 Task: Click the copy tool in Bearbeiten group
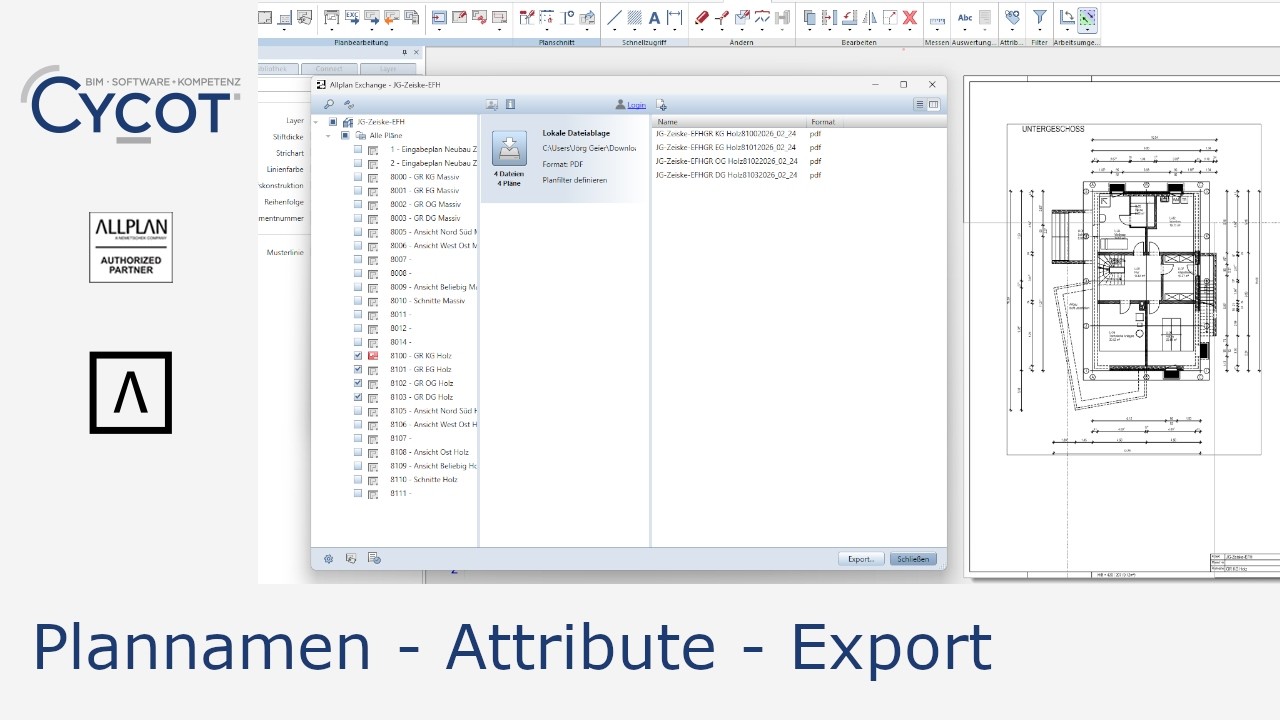810,17
